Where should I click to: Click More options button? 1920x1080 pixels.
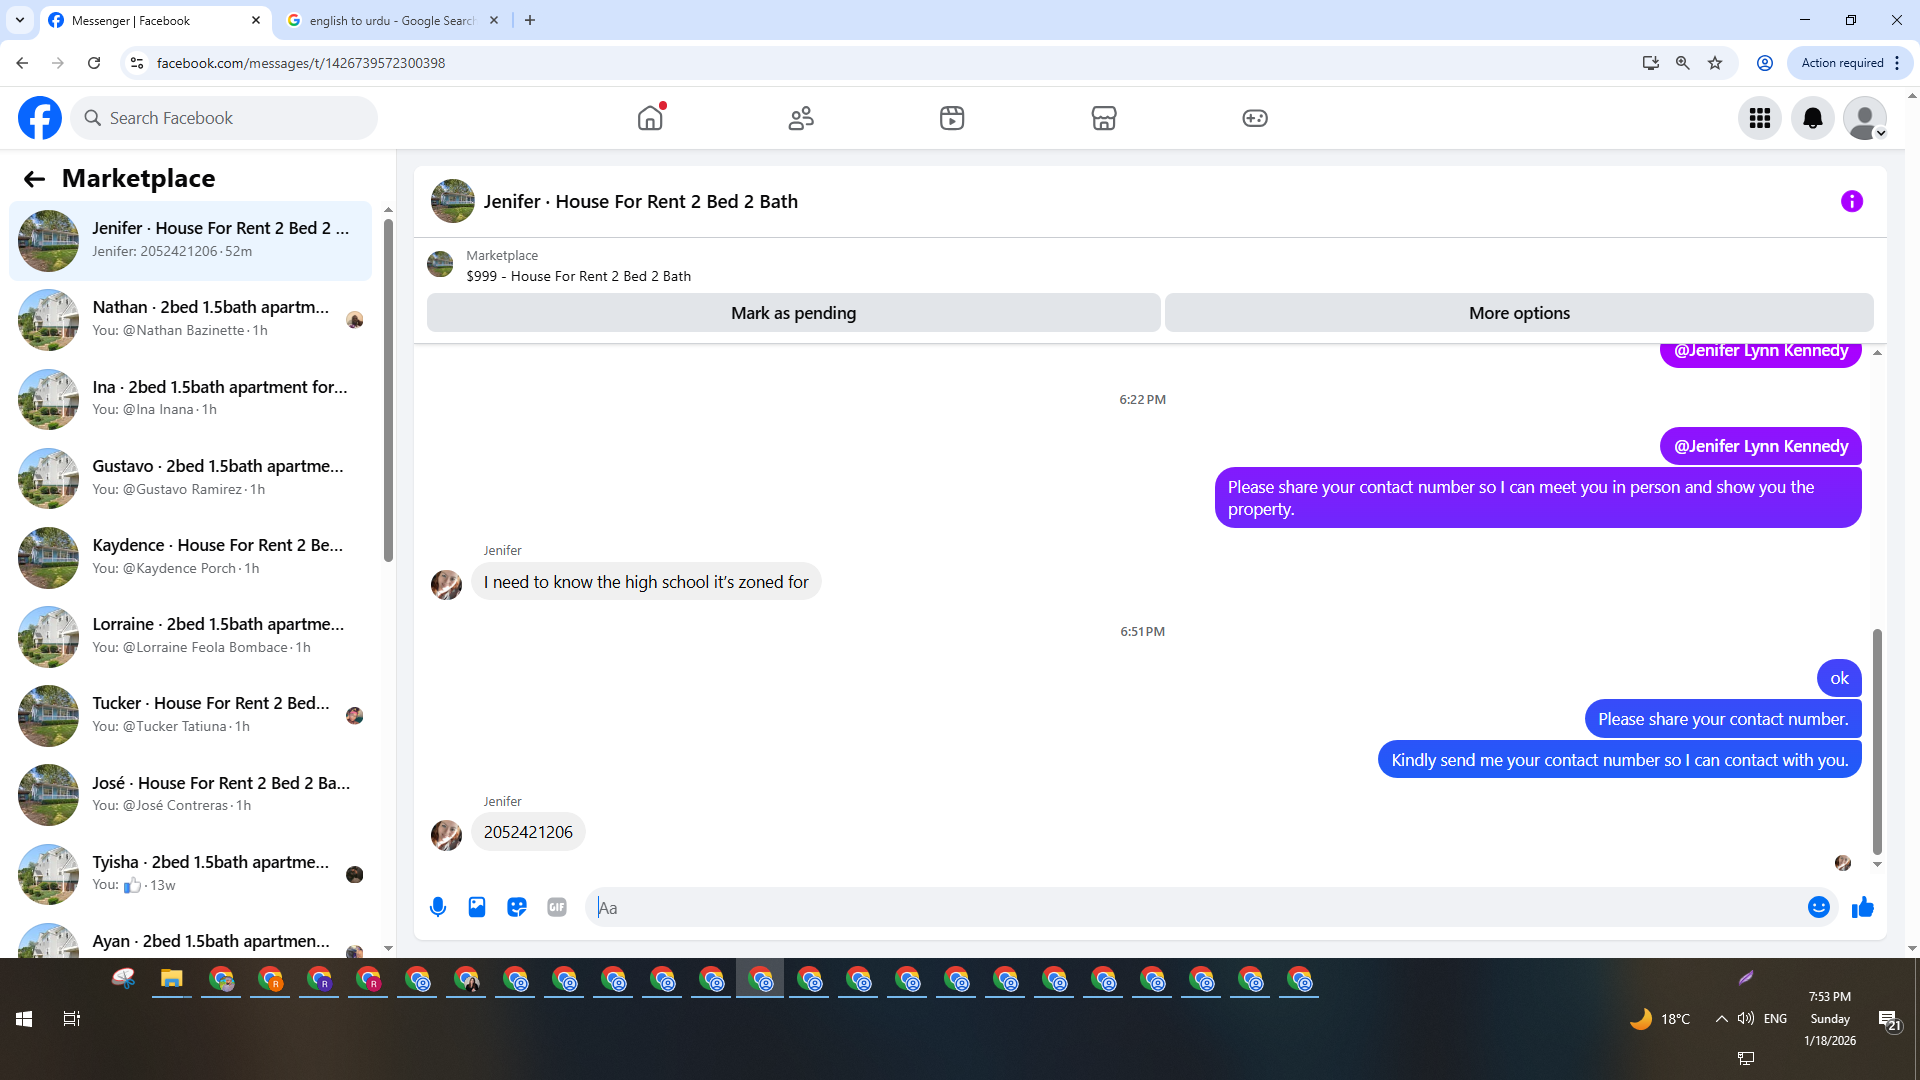tap(1518, 313)
